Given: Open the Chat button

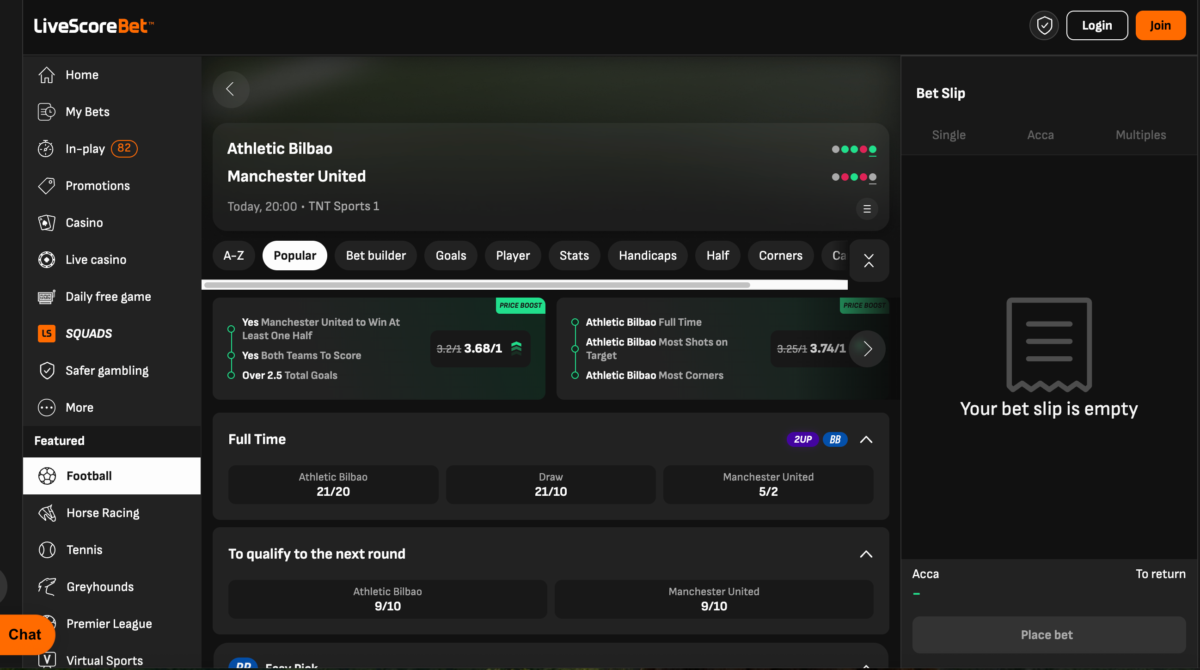Looking at the screenshot, I should click(27, 634).
